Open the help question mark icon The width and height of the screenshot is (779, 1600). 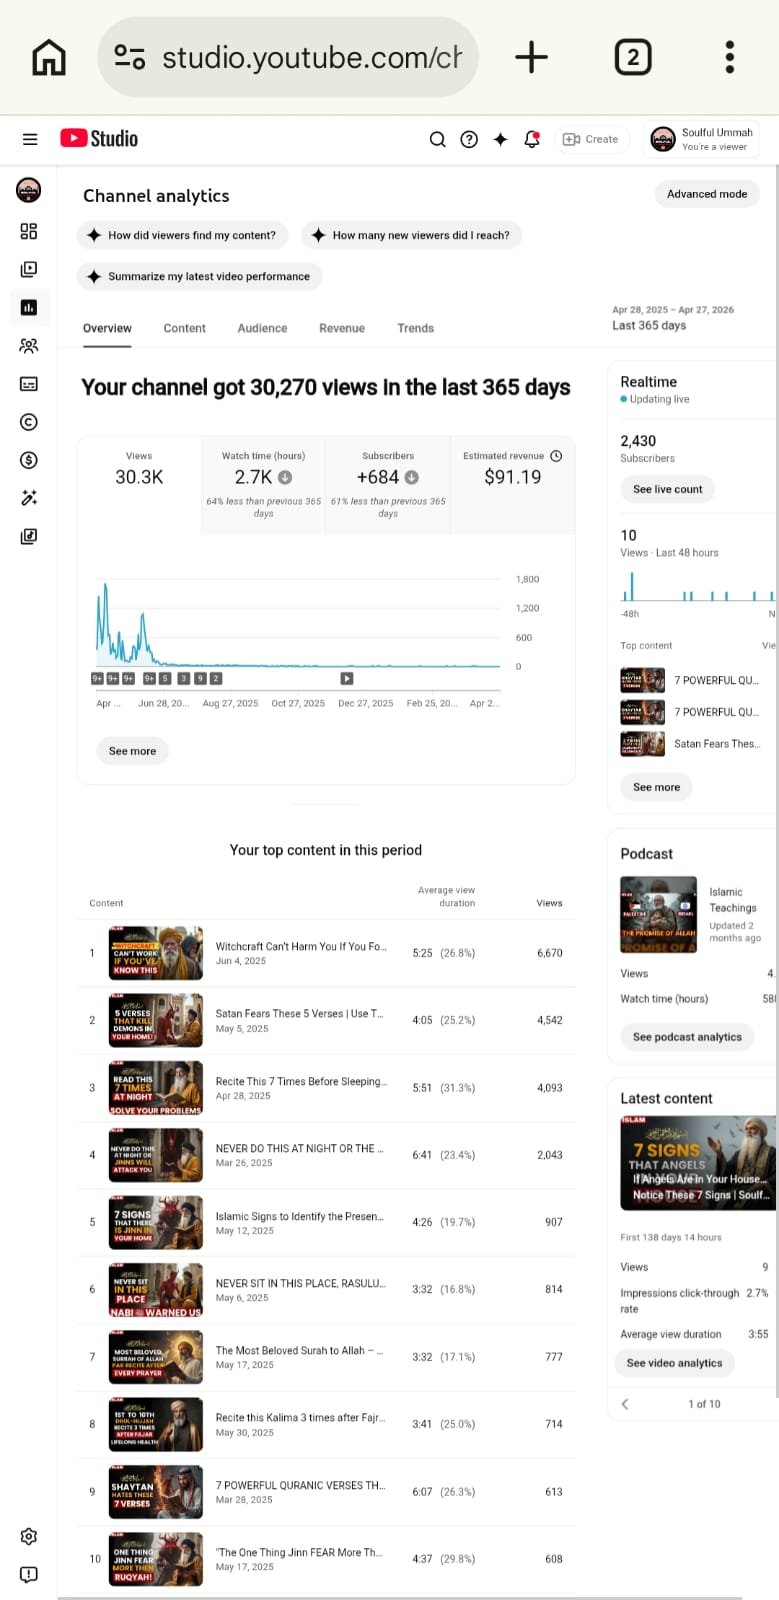[x=469, y=140]
